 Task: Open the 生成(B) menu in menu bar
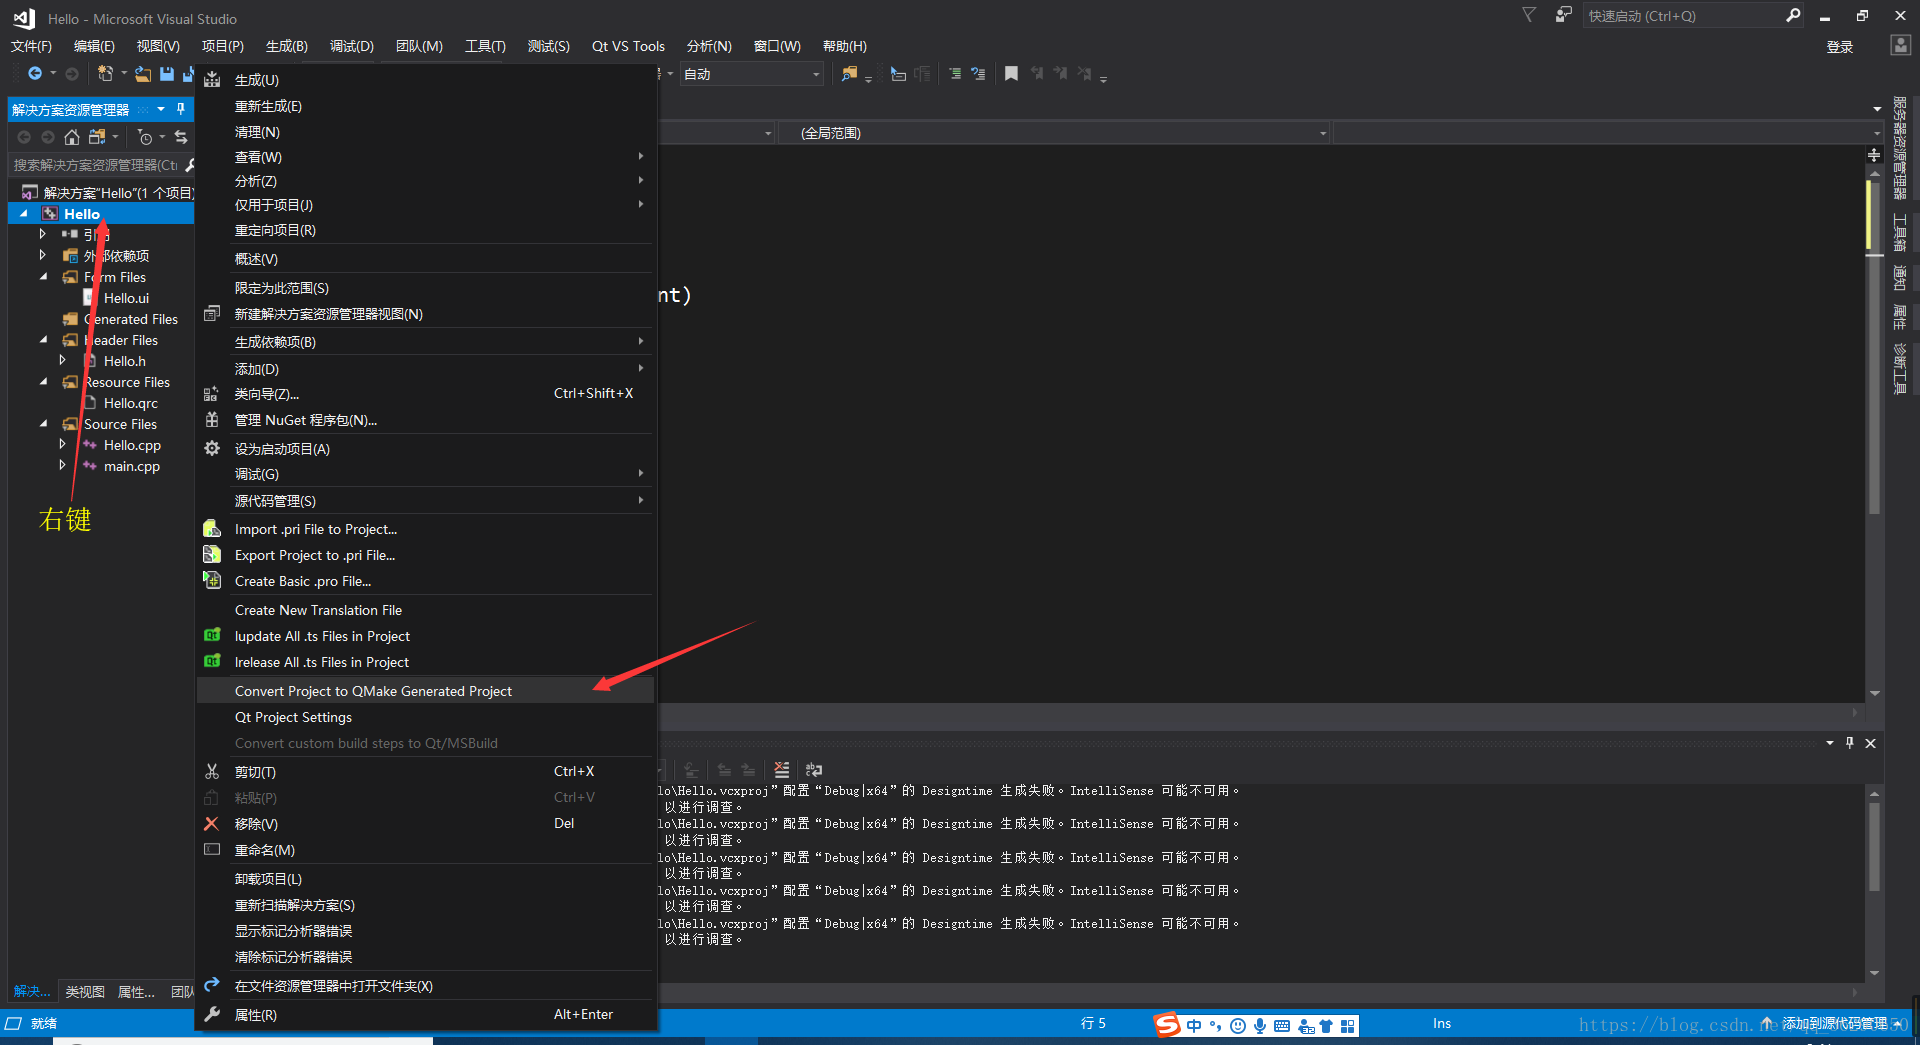pyautogui.click(x=287, y=46)
